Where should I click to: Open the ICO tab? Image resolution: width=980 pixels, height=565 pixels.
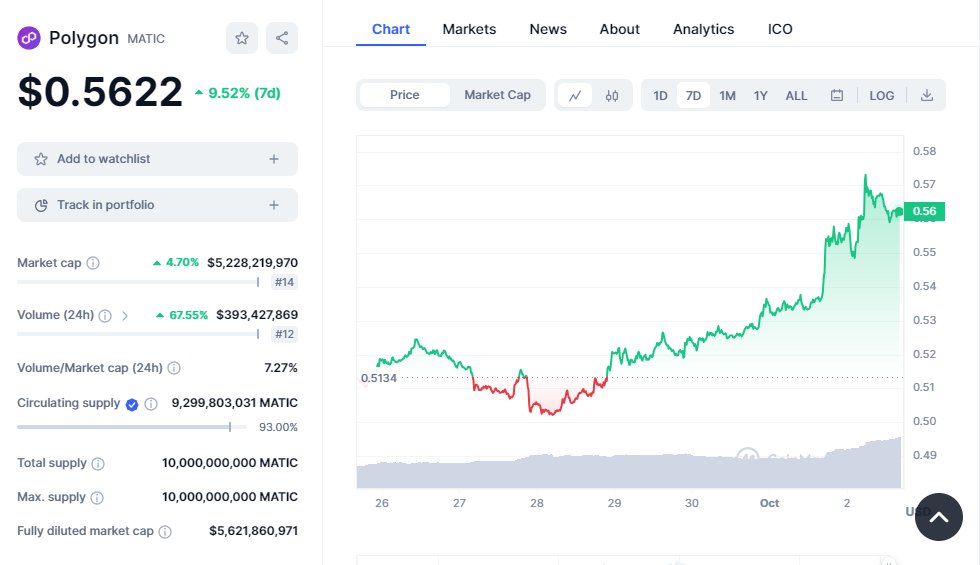click(780, 29)
